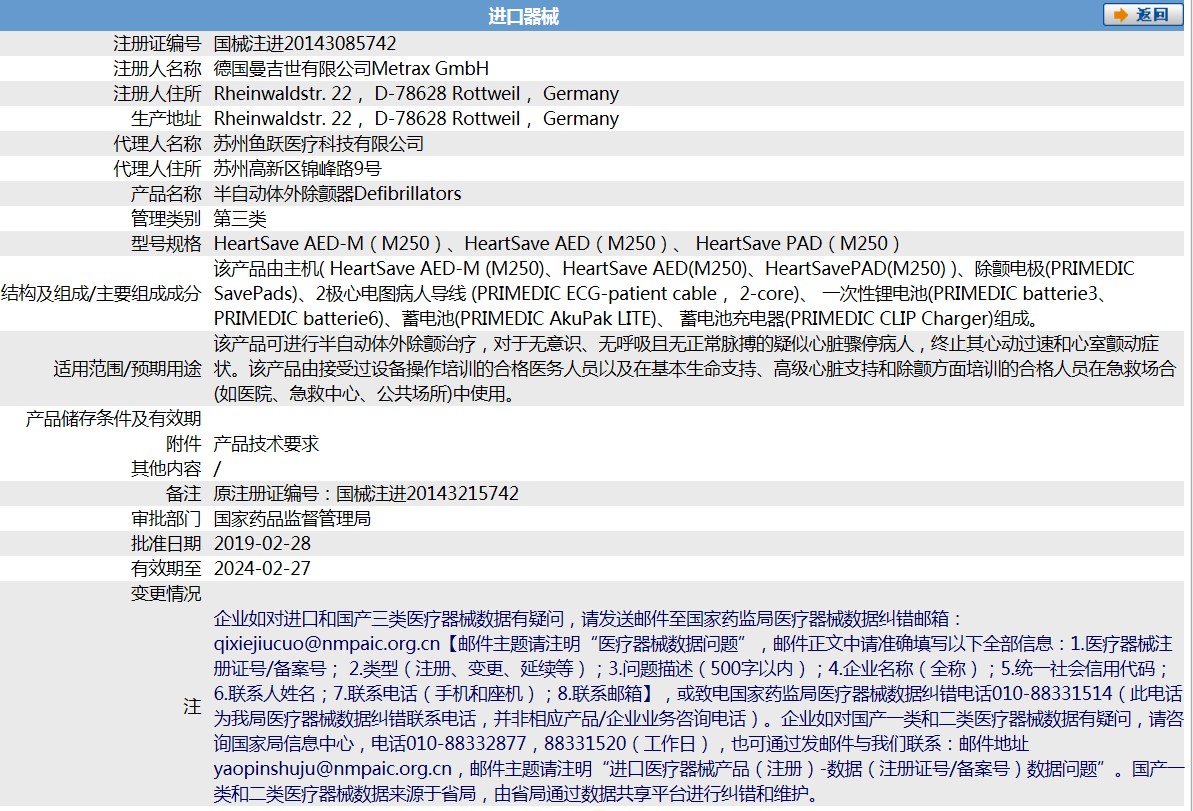Click the 型号规格 label
Screen dimensions: 1193x811
pyautogui.click(x=166, y=243)
